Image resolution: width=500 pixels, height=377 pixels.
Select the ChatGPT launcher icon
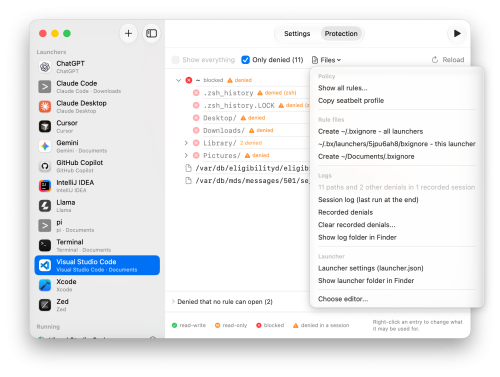point(45,67)
